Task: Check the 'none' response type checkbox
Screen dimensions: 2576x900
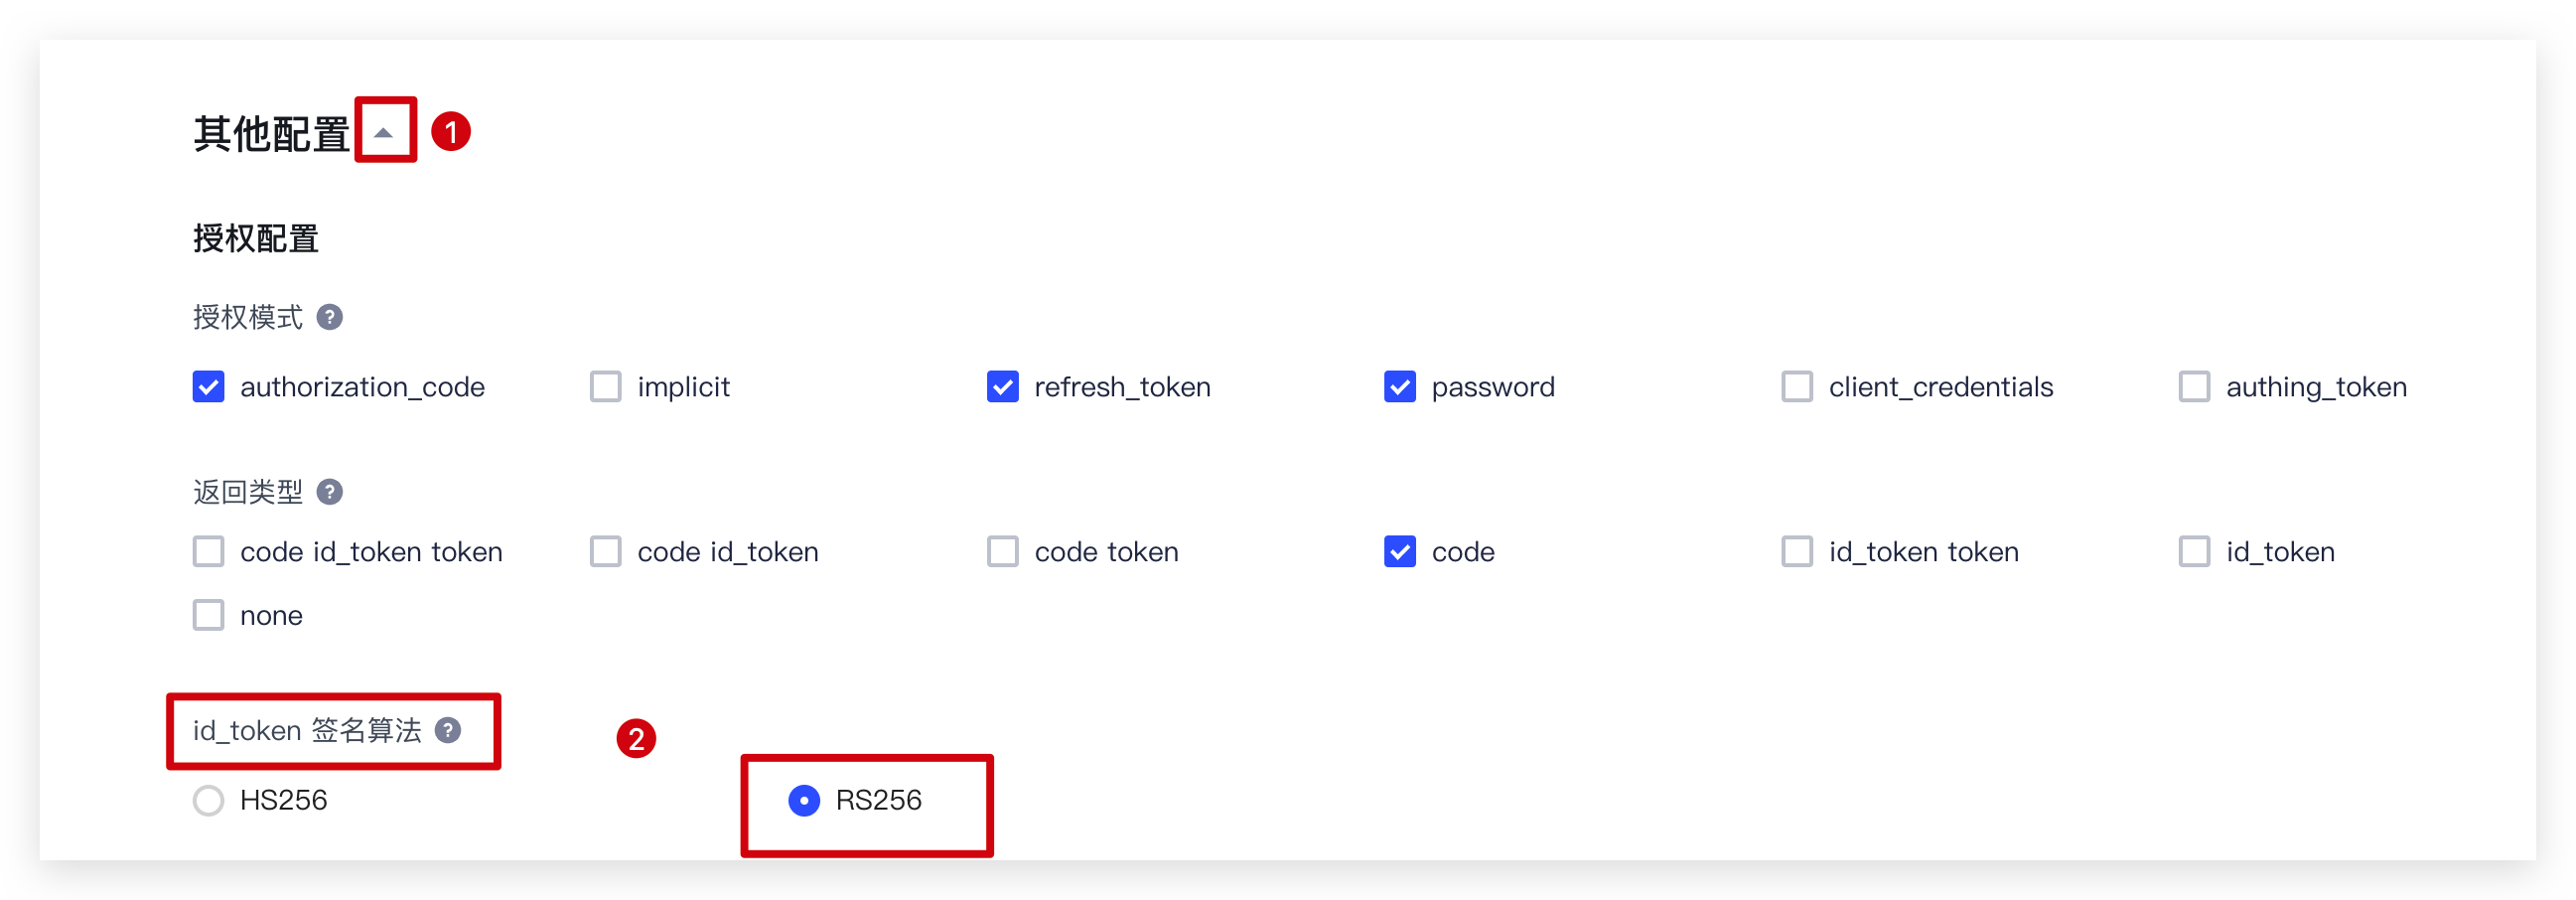Action: (209, 615)
